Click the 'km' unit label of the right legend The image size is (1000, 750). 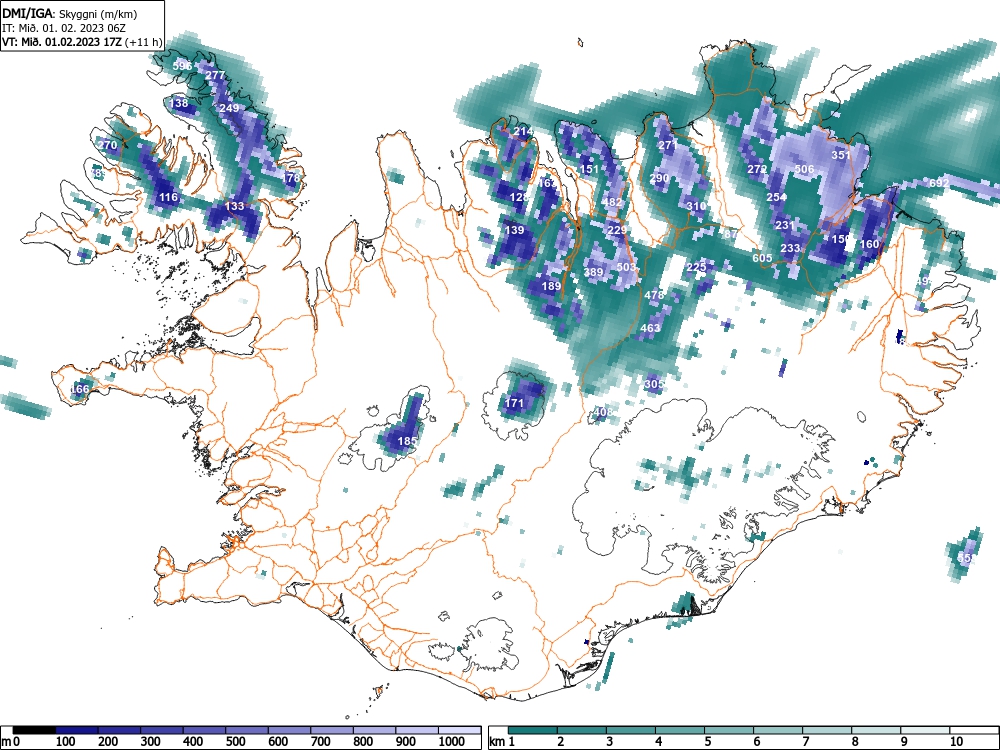coord(497,742)
